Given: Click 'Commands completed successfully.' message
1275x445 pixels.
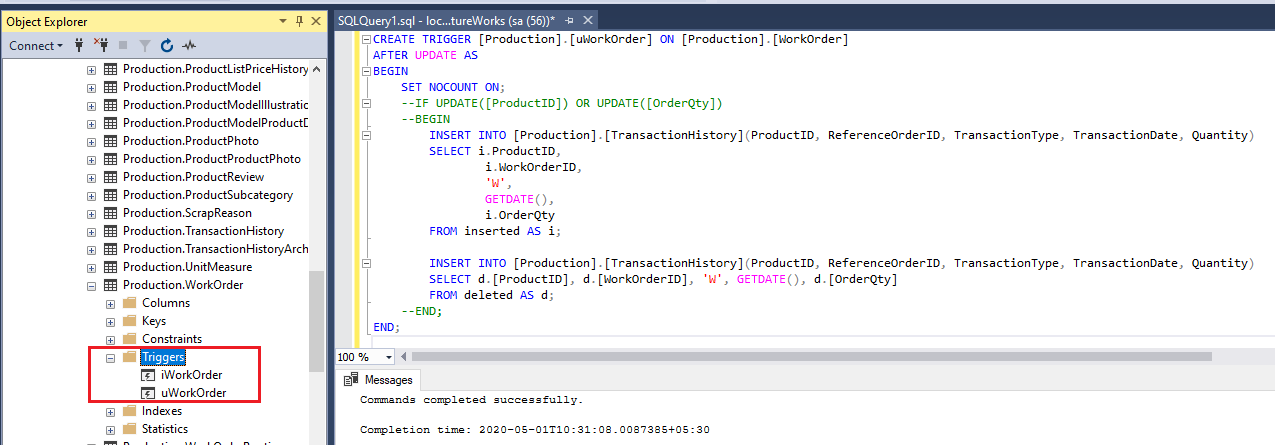Looking at the screenshot, I should tap(471, 399).
